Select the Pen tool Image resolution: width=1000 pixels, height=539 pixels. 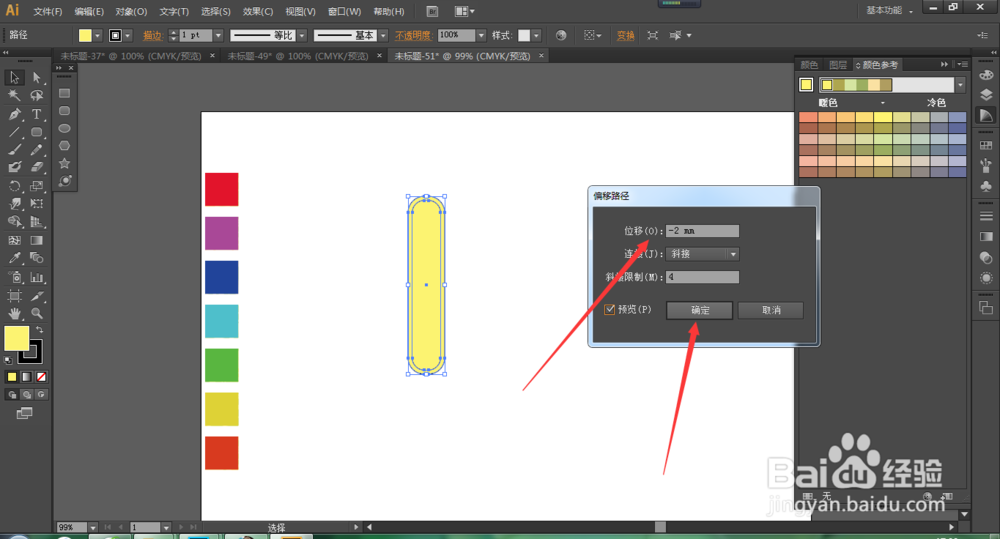tap(14, 114)
